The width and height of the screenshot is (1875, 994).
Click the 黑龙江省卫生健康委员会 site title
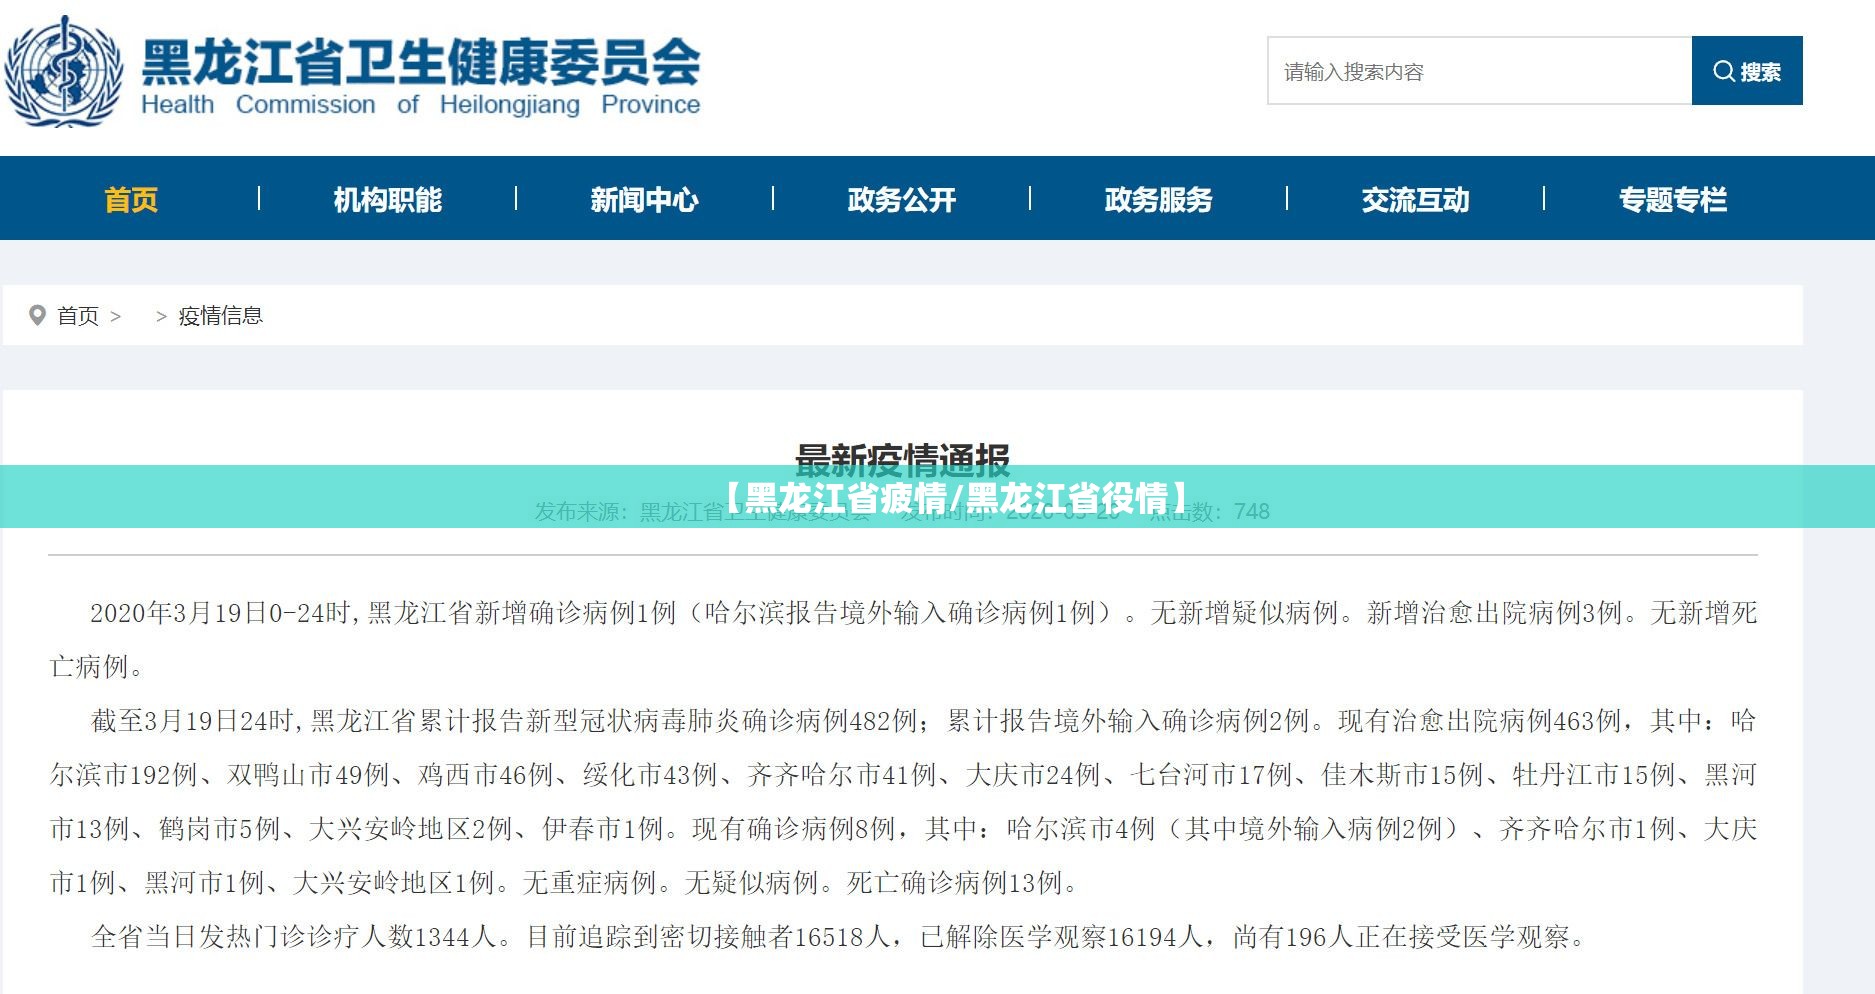tap(420, 62)
